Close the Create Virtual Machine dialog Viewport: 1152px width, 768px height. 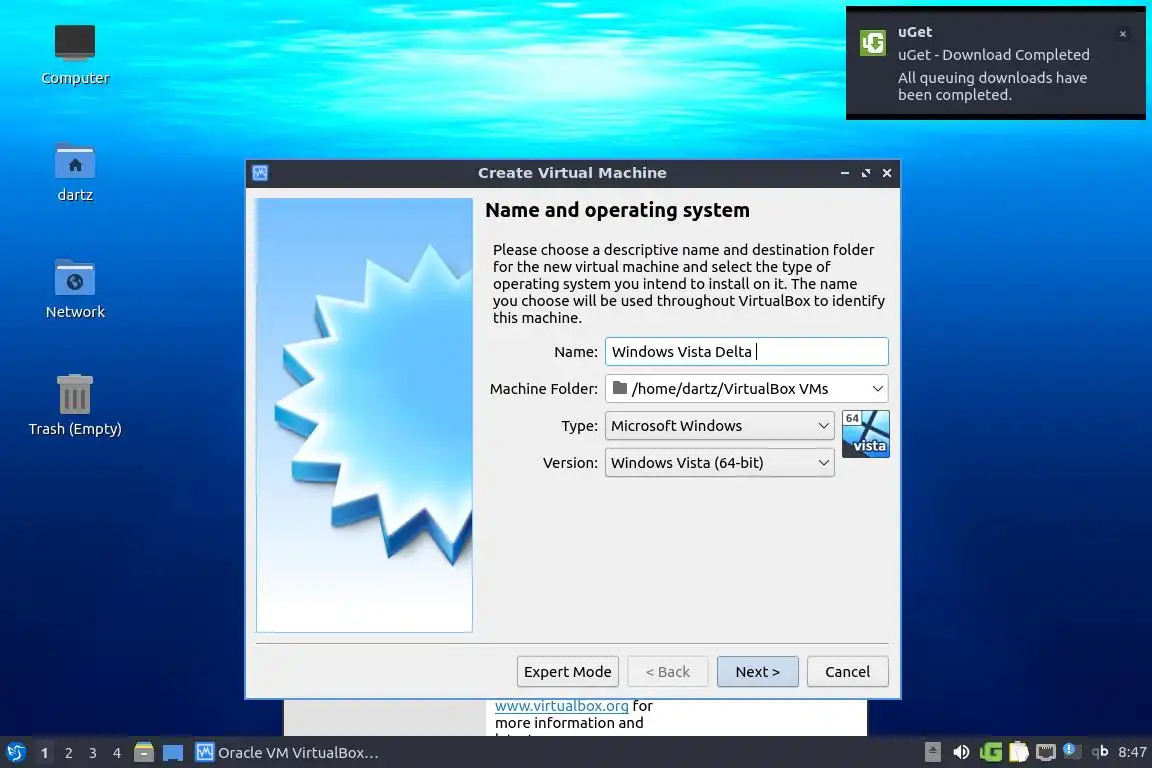887,173
